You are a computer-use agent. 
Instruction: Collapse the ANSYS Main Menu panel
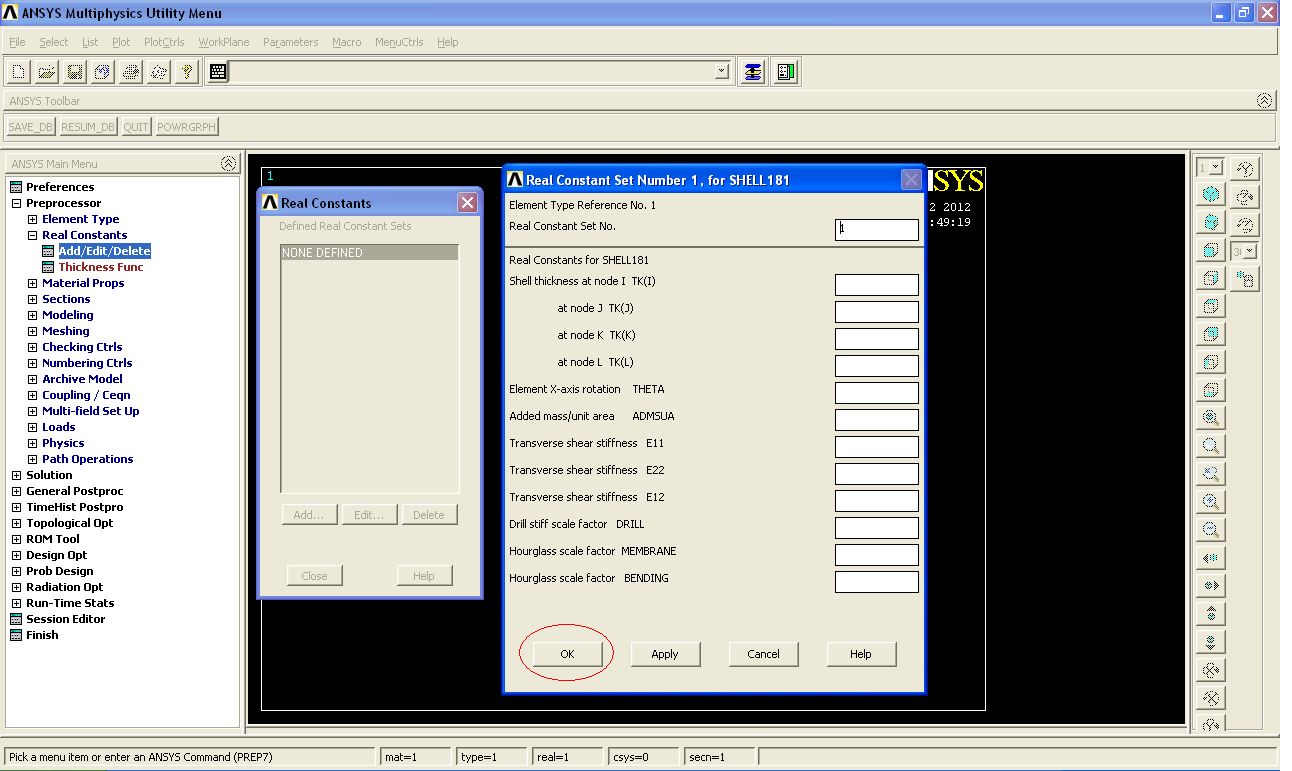tap(229, 163)
